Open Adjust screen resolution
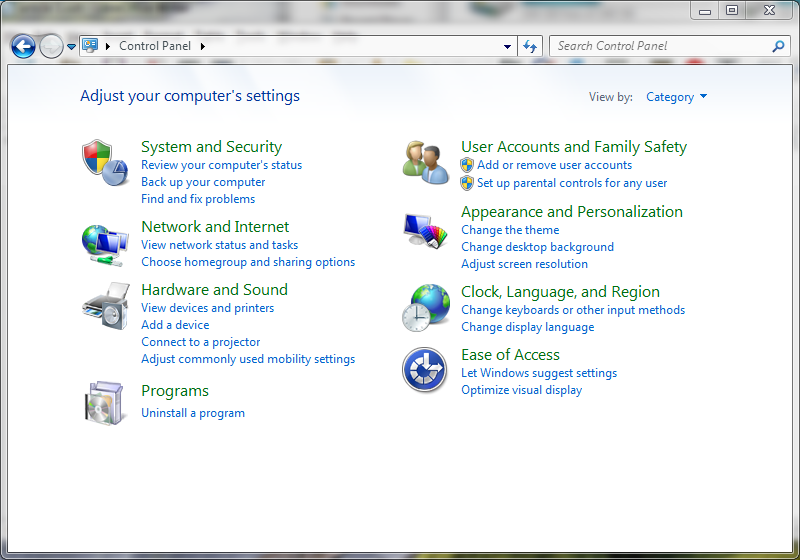This screenshot has width=800, height=560. [x=524, y=264]
